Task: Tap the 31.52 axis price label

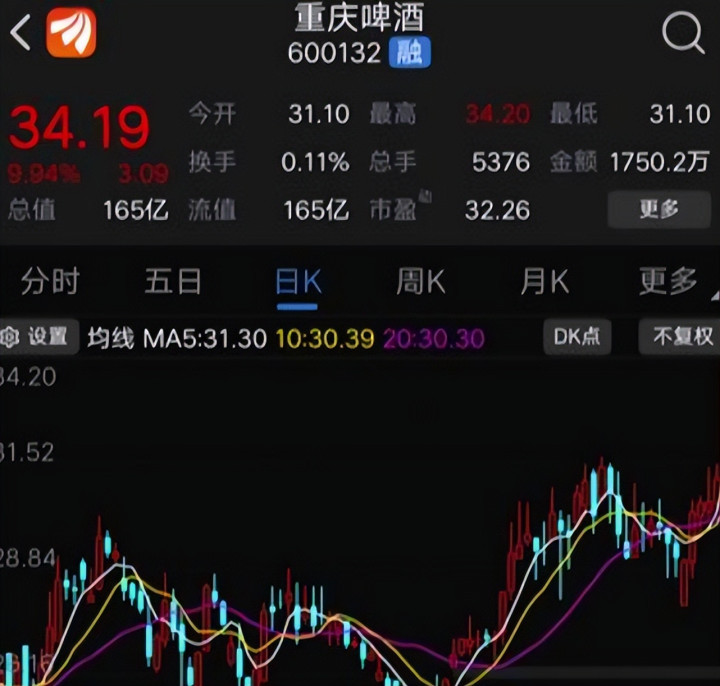Action: point(27,452)
